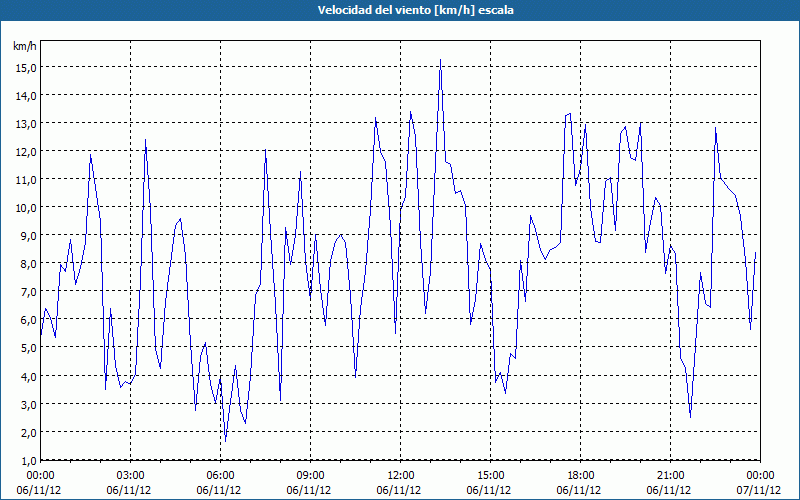Click the '10,0' y-axis label
The image size is (800, 500).
[x=25, y=207]
